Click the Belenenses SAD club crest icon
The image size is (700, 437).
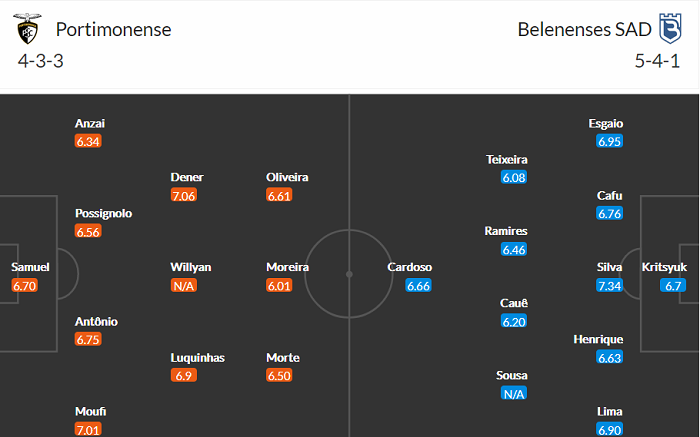point(668,29)
